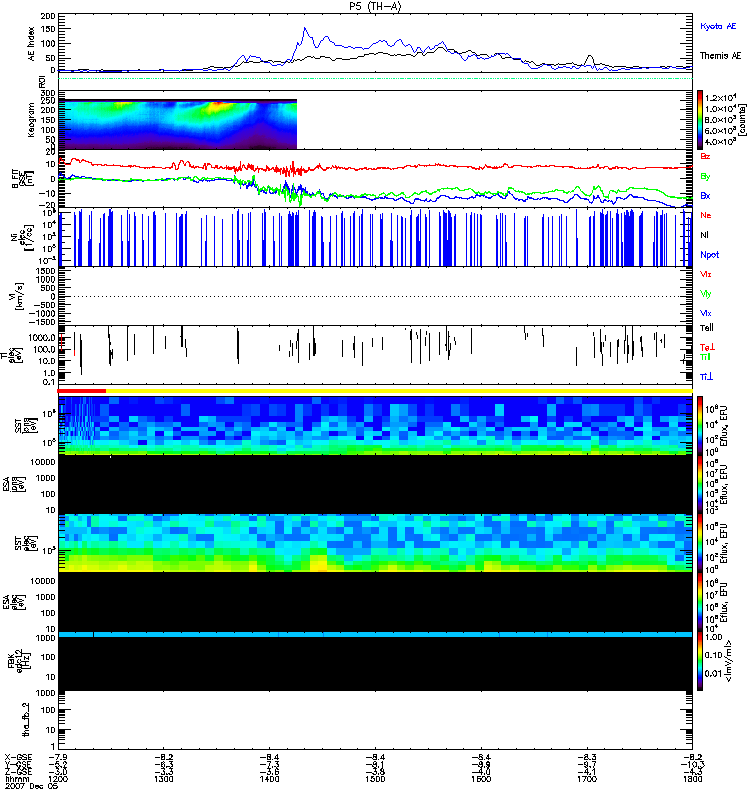The height and width of the screenshot is (800, 750).
Task: Click the blue 'Bx' legend label
Action: [705, 195]
